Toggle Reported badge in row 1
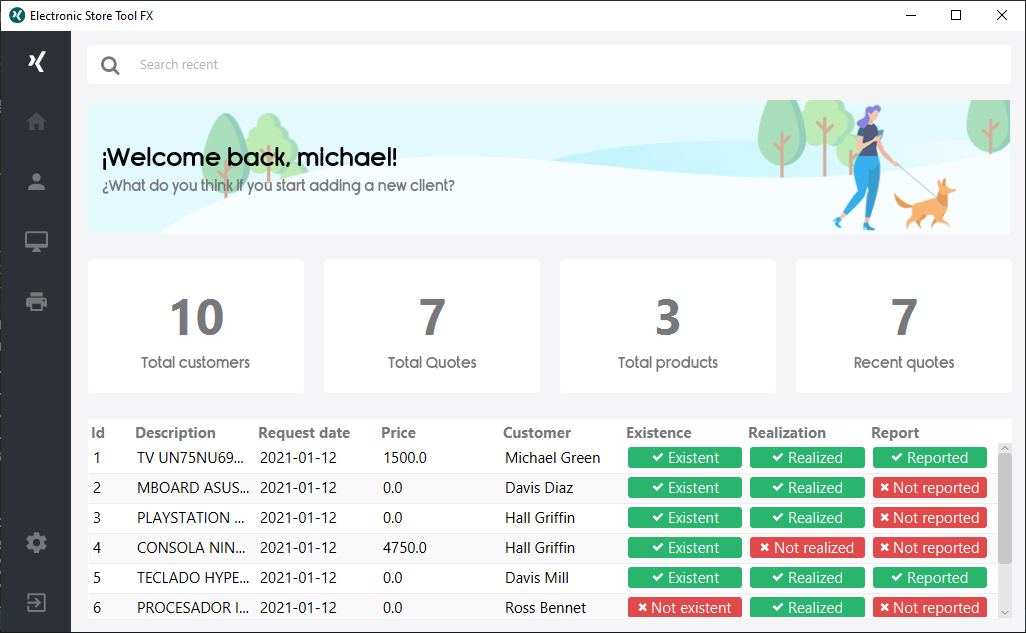The height and width of the screenshot is (633, 1026). pos(929,458)
